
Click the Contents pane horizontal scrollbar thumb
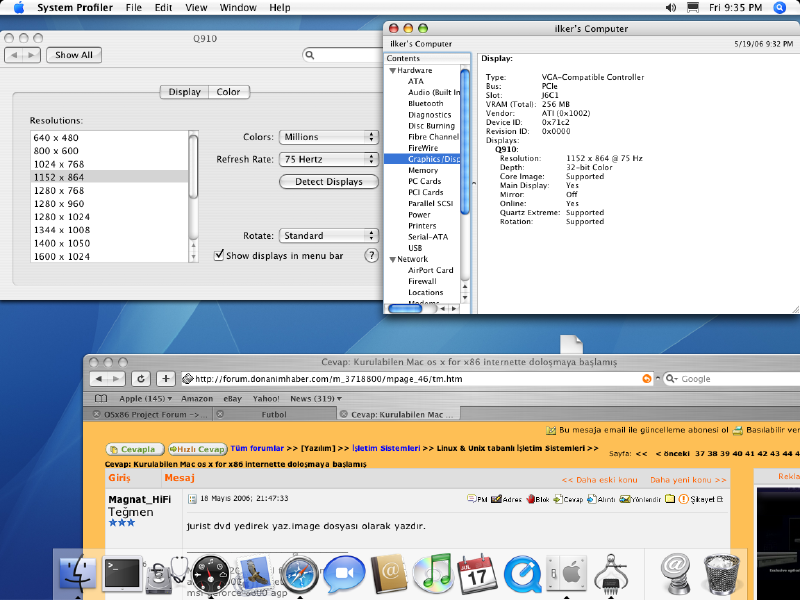pos(405,308)
